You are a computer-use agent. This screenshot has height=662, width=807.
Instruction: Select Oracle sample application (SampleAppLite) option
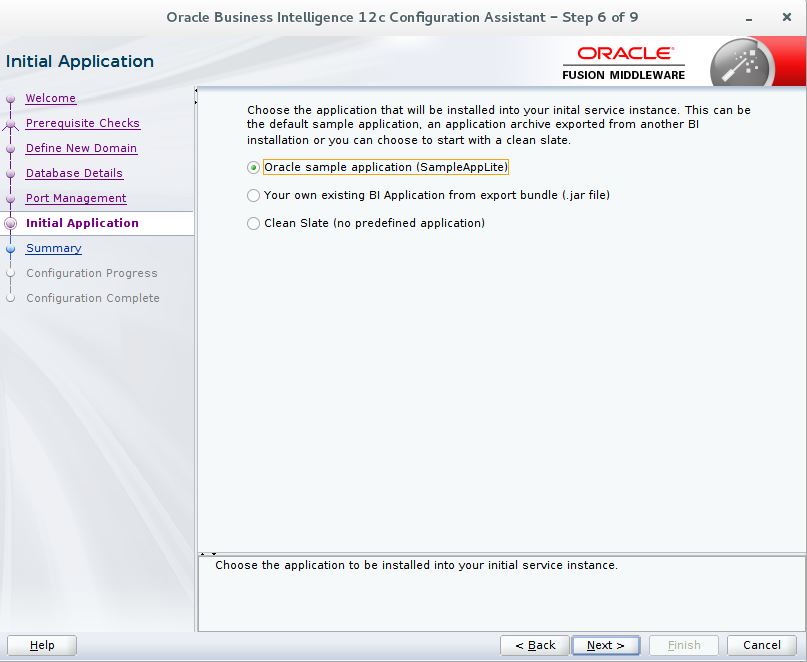click(x=253, y=167)
